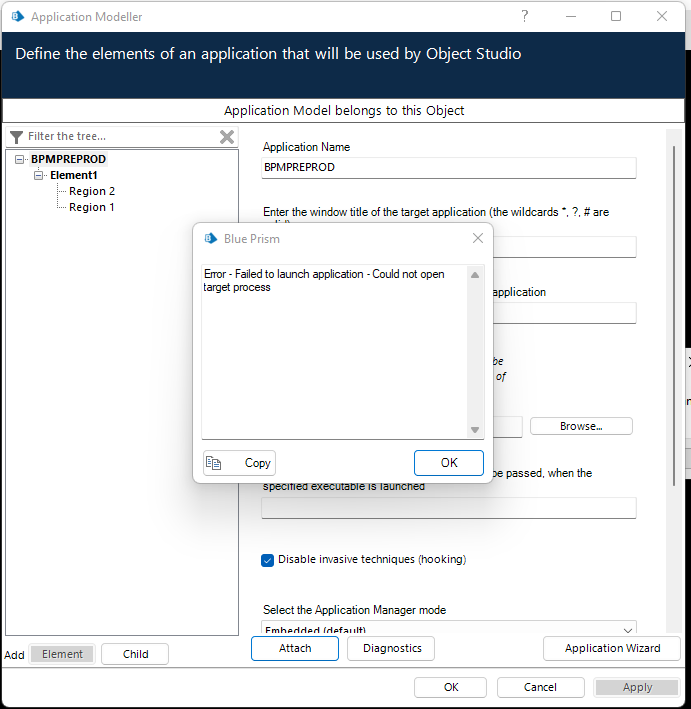Click the properties panel vertical scrollbar
691x709 pixels.
[674, 317]
